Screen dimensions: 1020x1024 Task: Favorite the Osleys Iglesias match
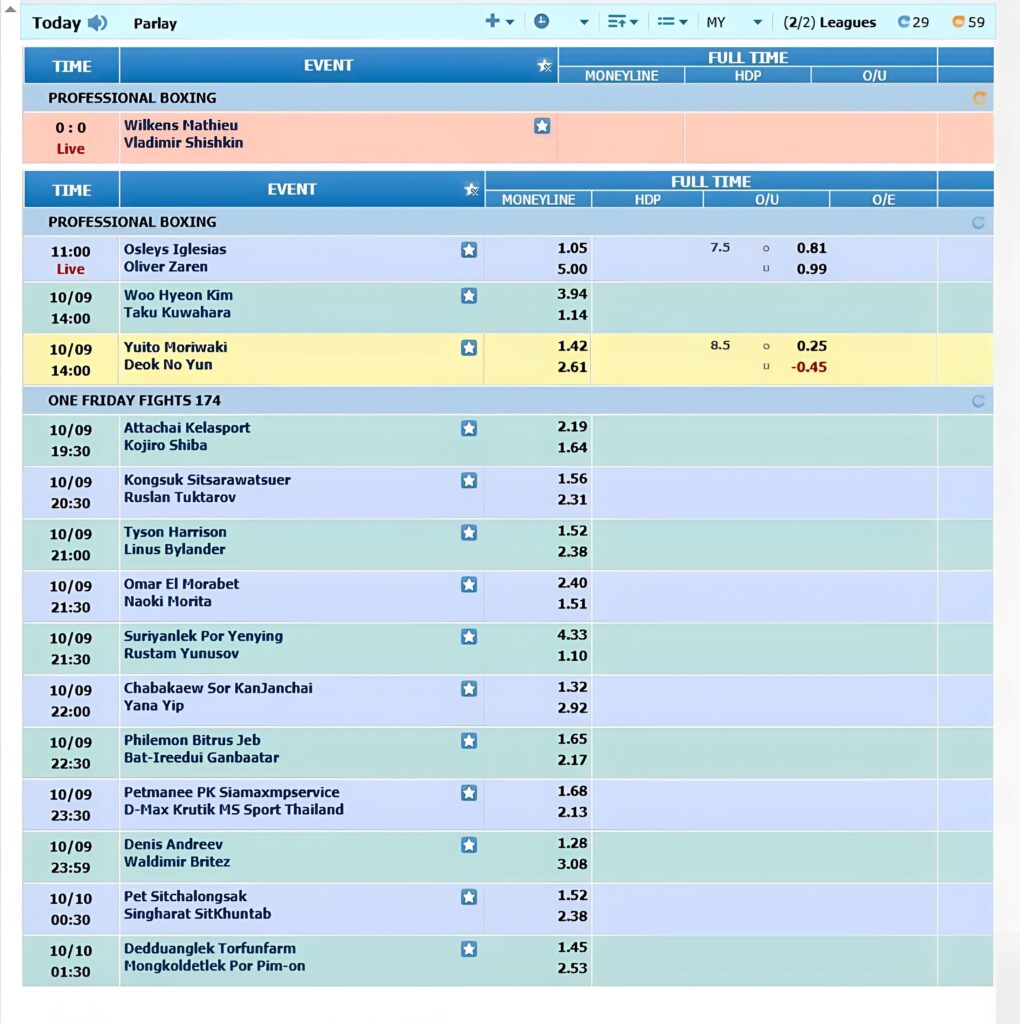pos(468,250)
